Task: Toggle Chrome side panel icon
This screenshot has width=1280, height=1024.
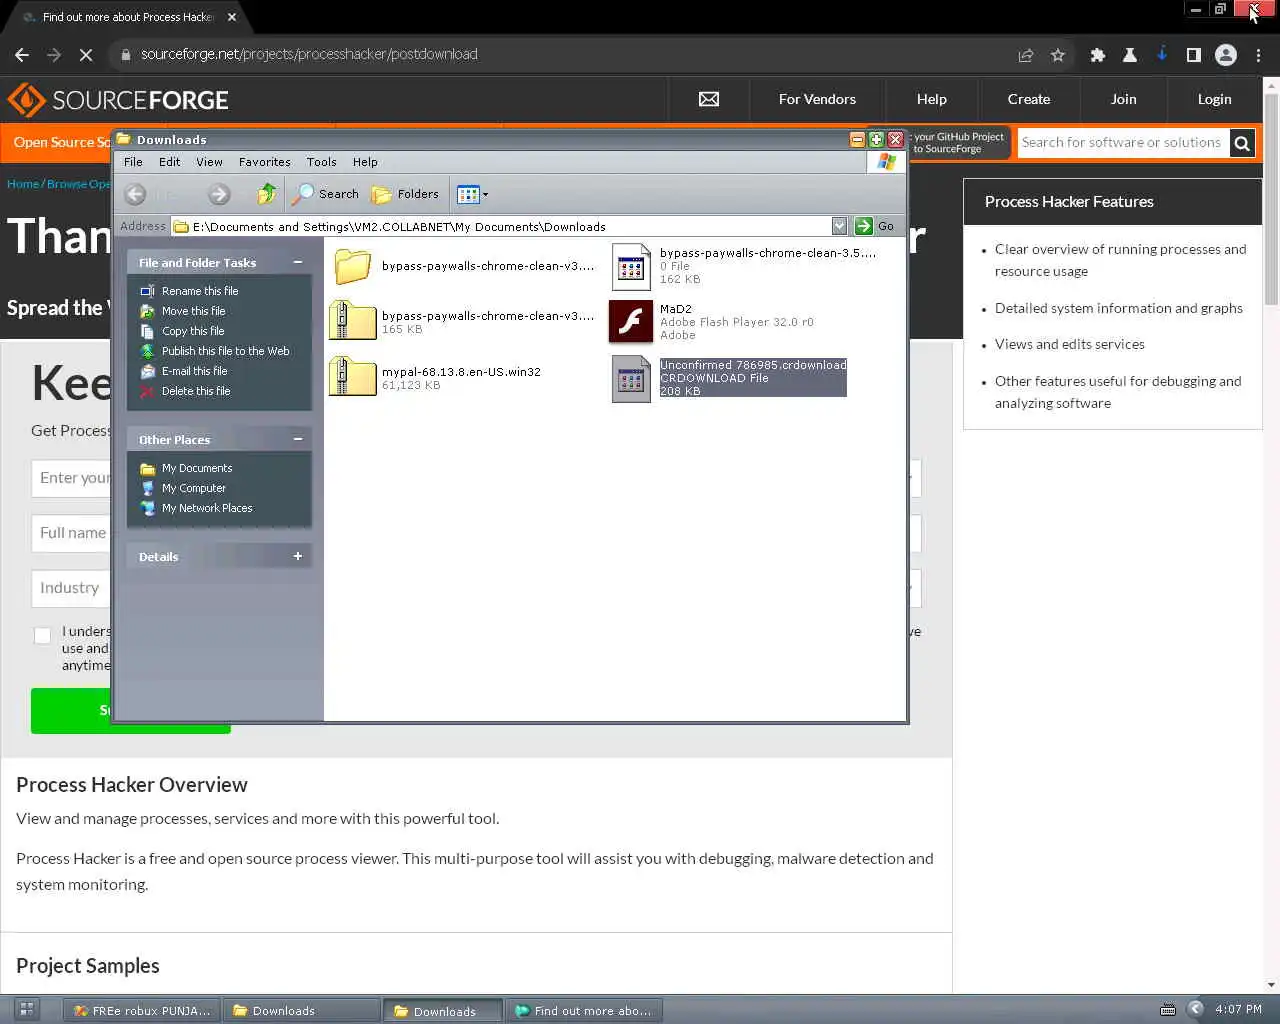Action: coord(1194,55)
